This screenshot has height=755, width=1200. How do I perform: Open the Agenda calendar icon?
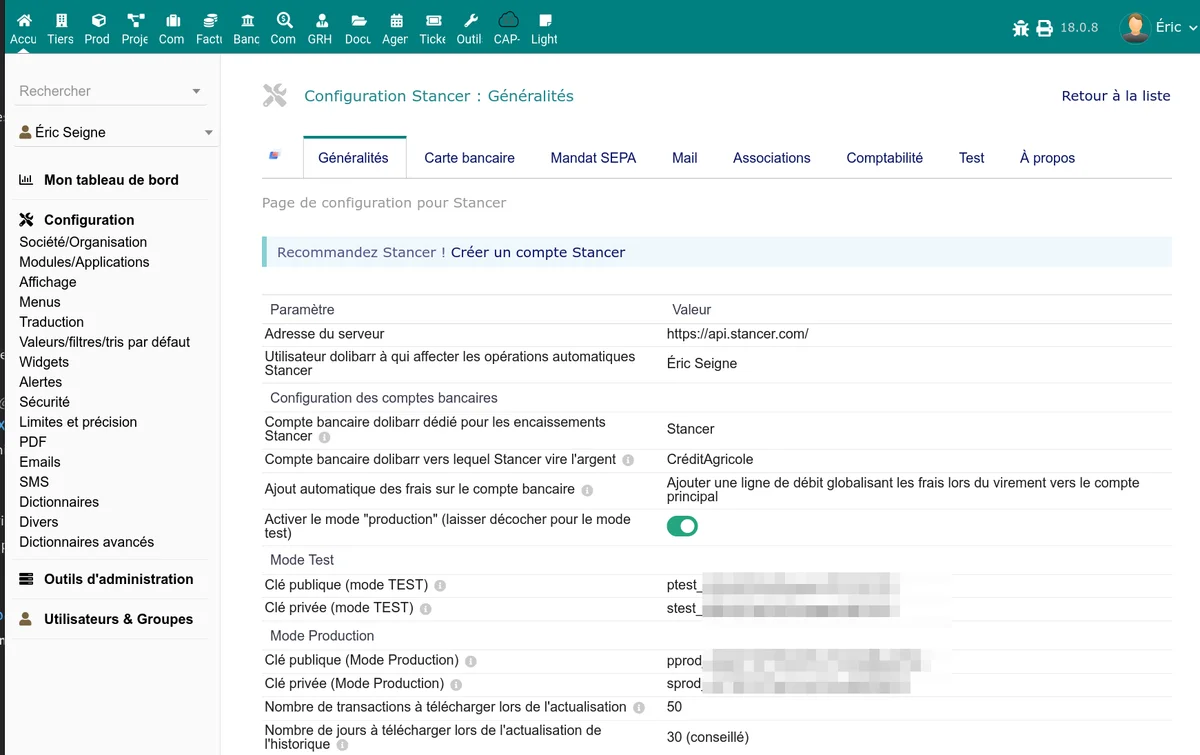point(396,20)
